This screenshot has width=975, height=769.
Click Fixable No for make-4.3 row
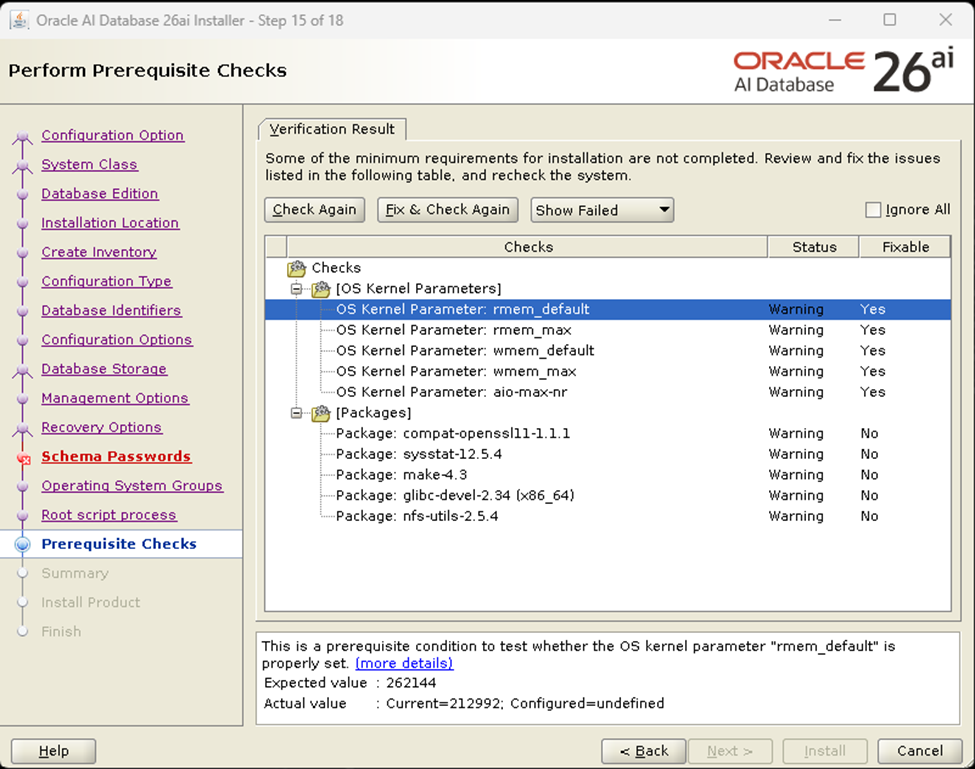[869, 475]
